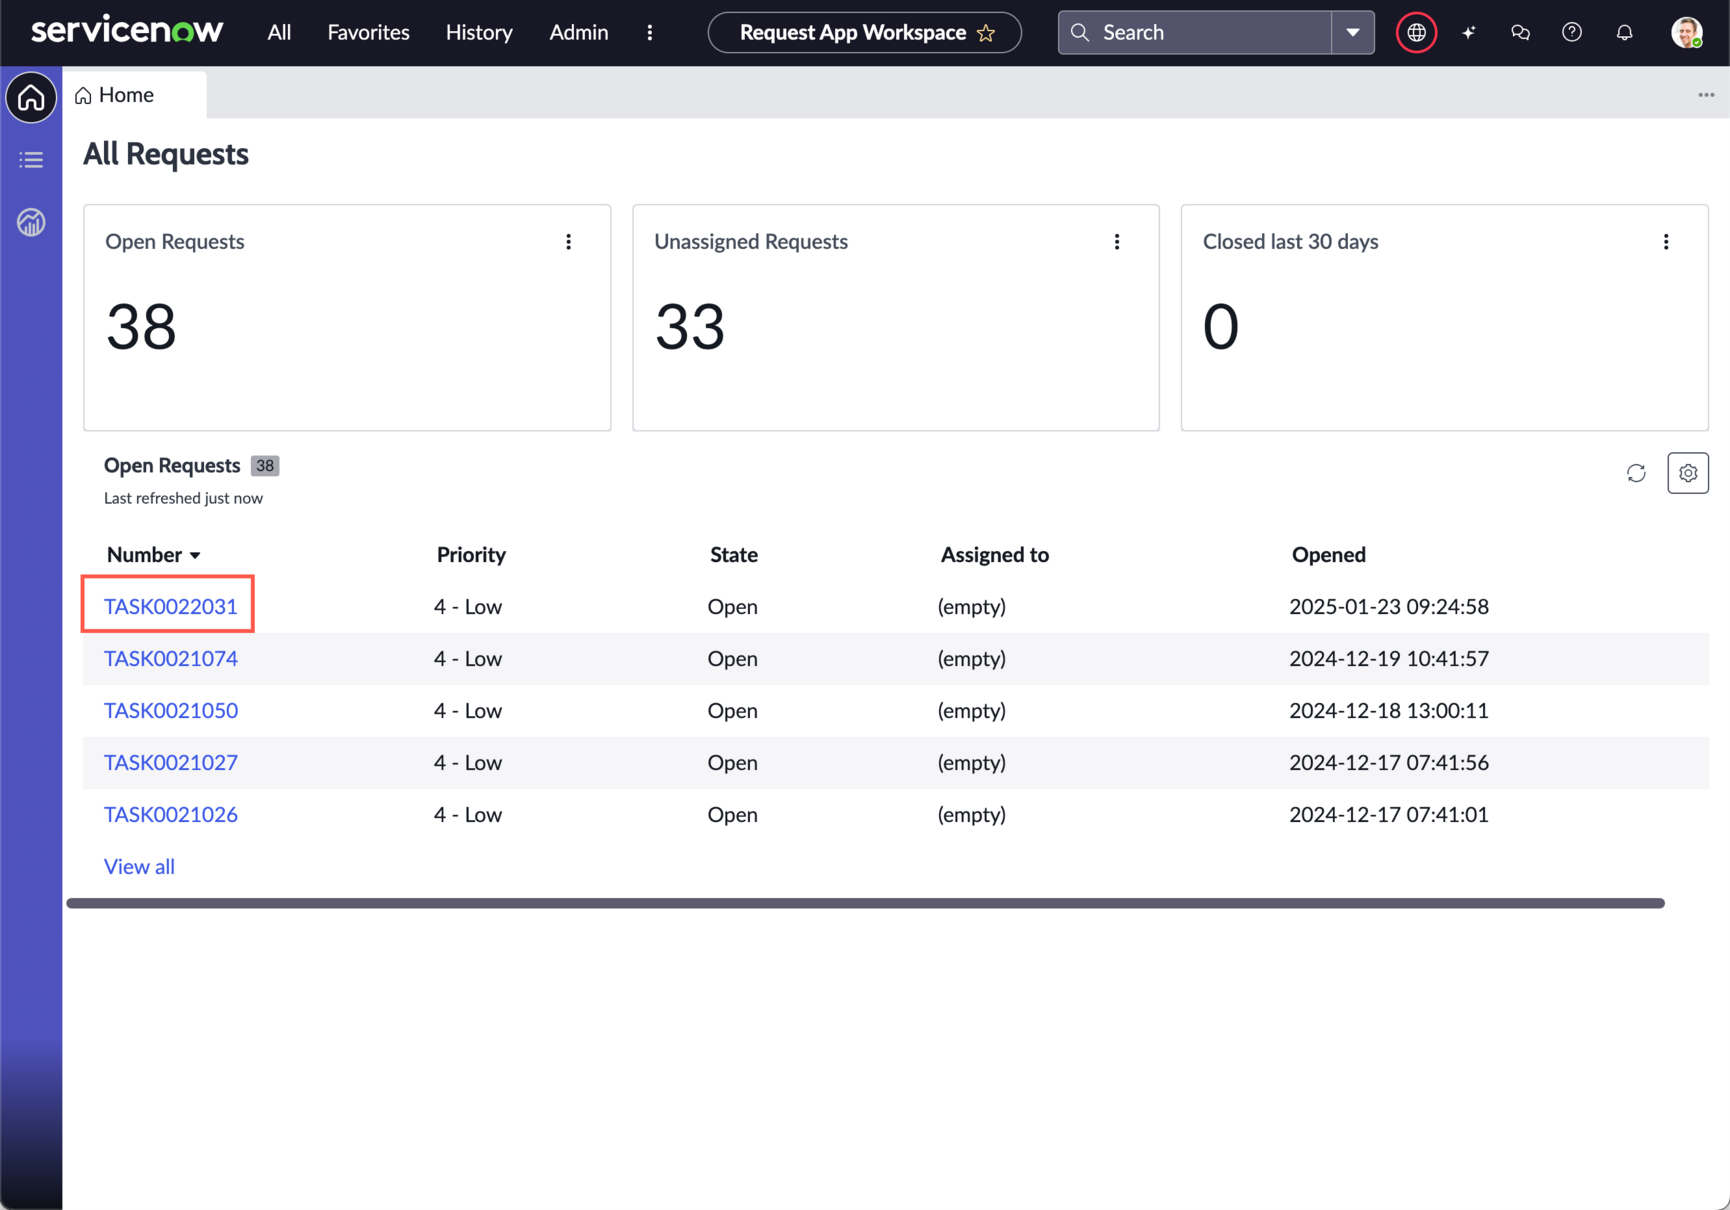Open list settings gear button
This screenshot has width=1730, height=1210.
(1688, 473)
